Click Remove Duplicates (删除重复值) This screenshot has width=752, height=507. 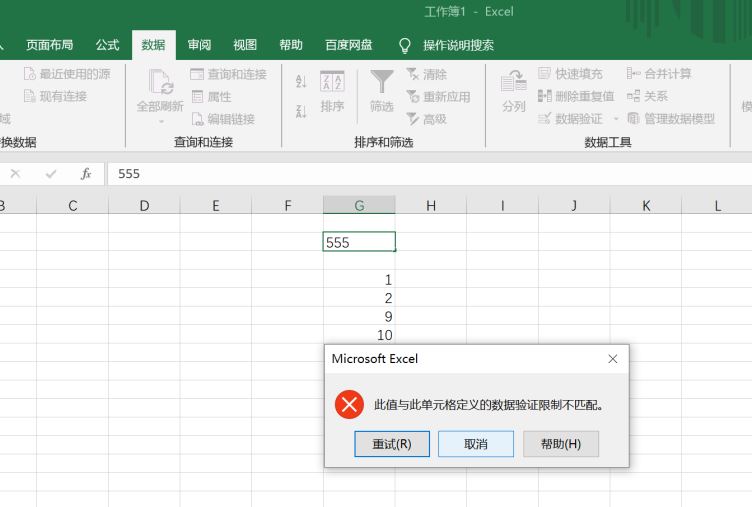pos(576,96)
